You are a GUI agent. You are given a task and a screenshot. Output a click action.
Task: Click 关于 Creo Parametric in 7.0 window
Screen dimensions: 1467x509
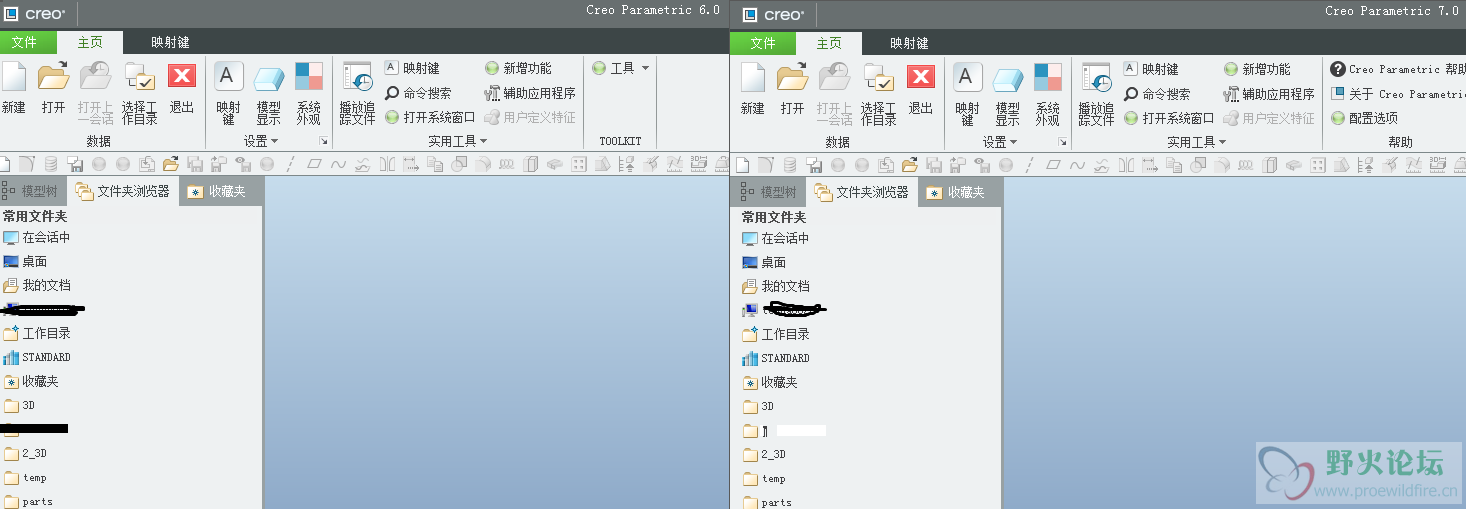pyautogui.click(x=1398, y=94)
